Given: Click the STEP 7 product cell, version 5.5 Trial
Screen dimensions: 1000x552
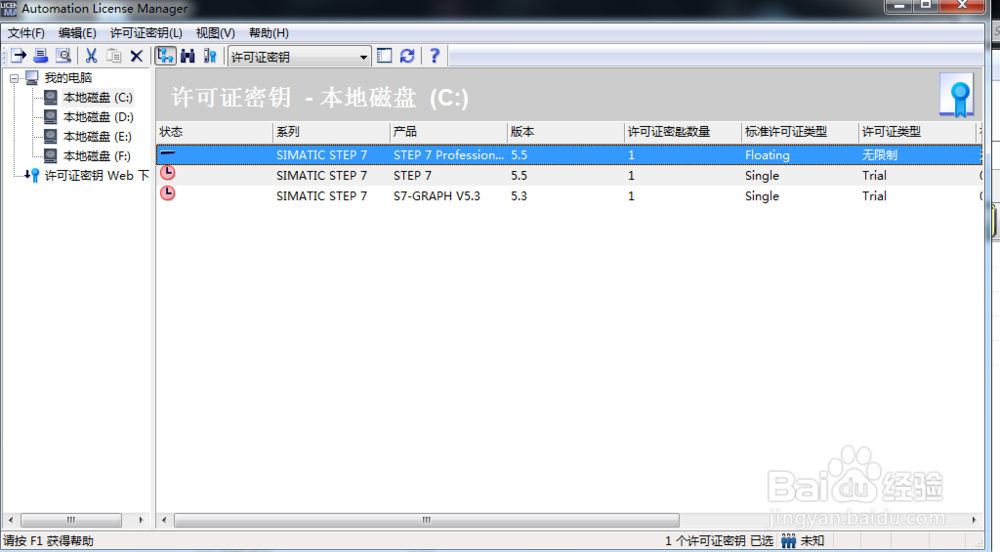Looking at the screenshot, I should (x=412, y=175).
